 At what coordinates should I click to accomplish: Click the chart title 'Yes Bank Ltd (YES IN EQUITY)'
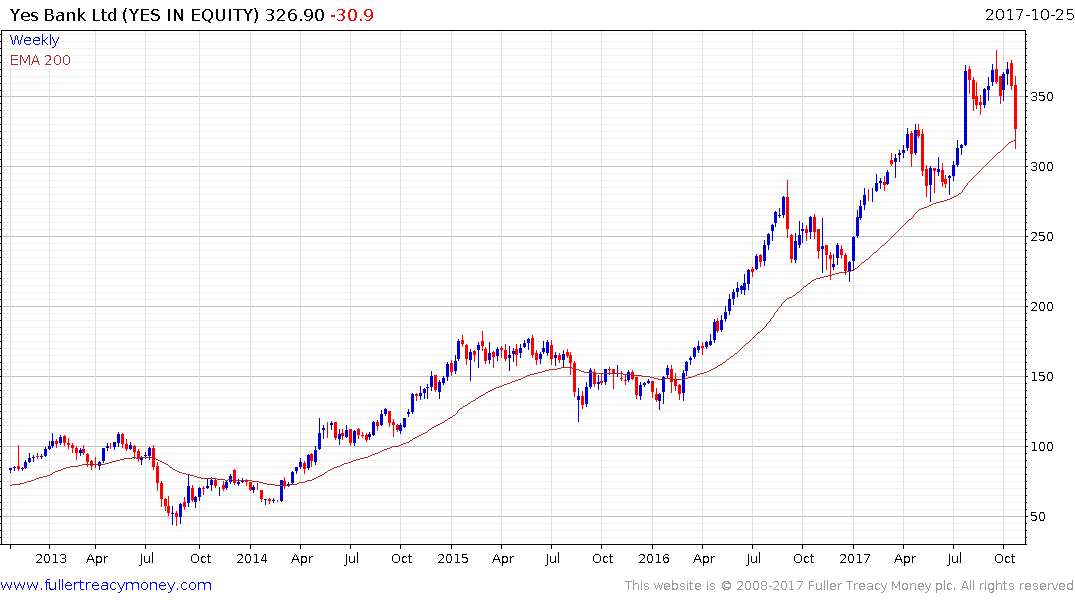(134, 15)
